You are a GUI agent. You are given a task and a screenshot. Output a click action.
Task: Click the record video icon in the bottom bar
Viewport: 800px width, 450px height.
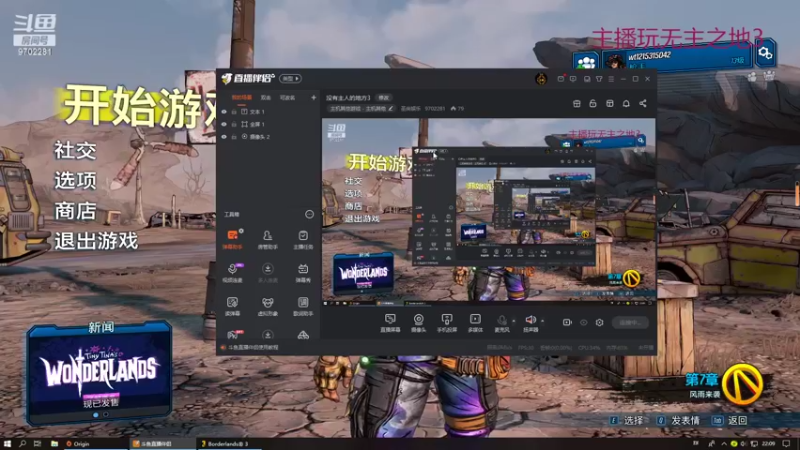[567, 322]
